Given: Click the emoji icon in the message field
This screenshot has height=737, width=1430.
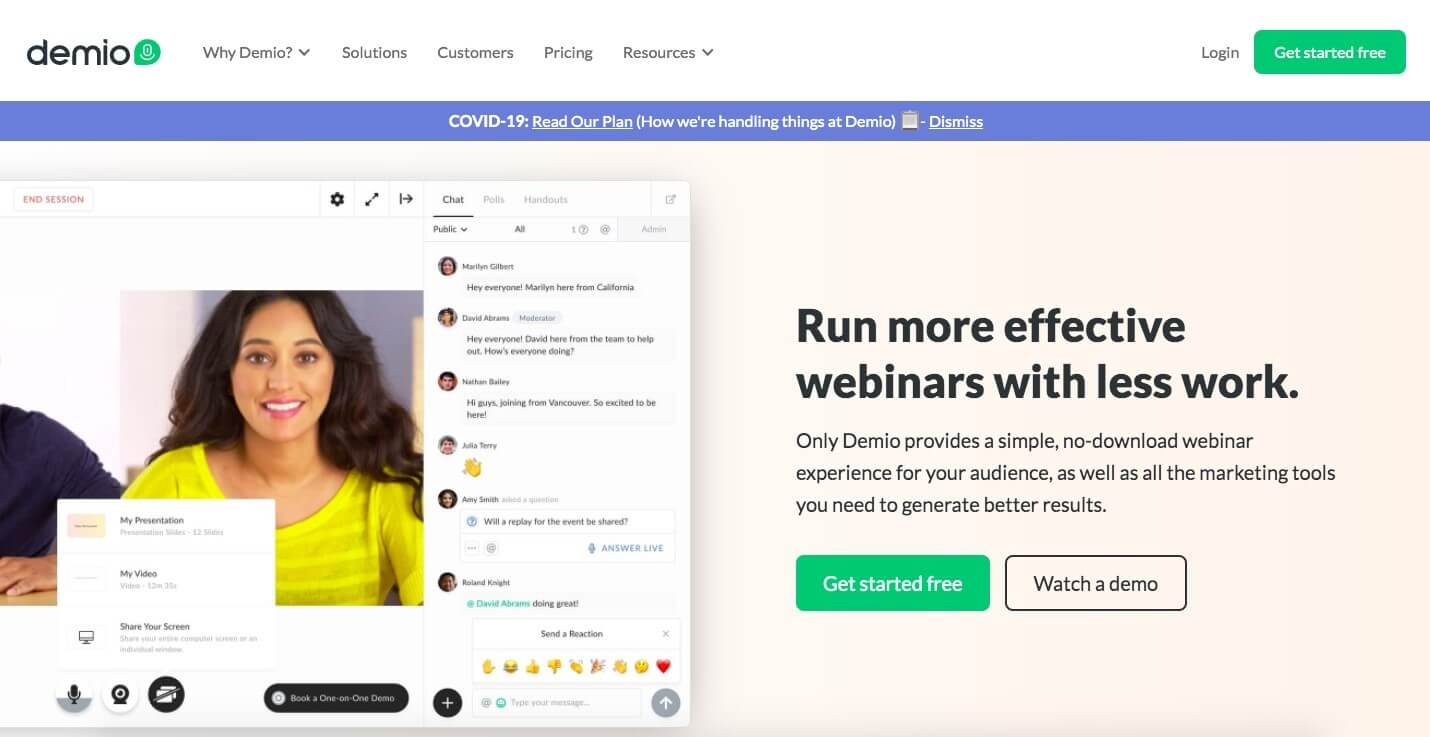Looking at the screenshot, I should click(501, 703).
